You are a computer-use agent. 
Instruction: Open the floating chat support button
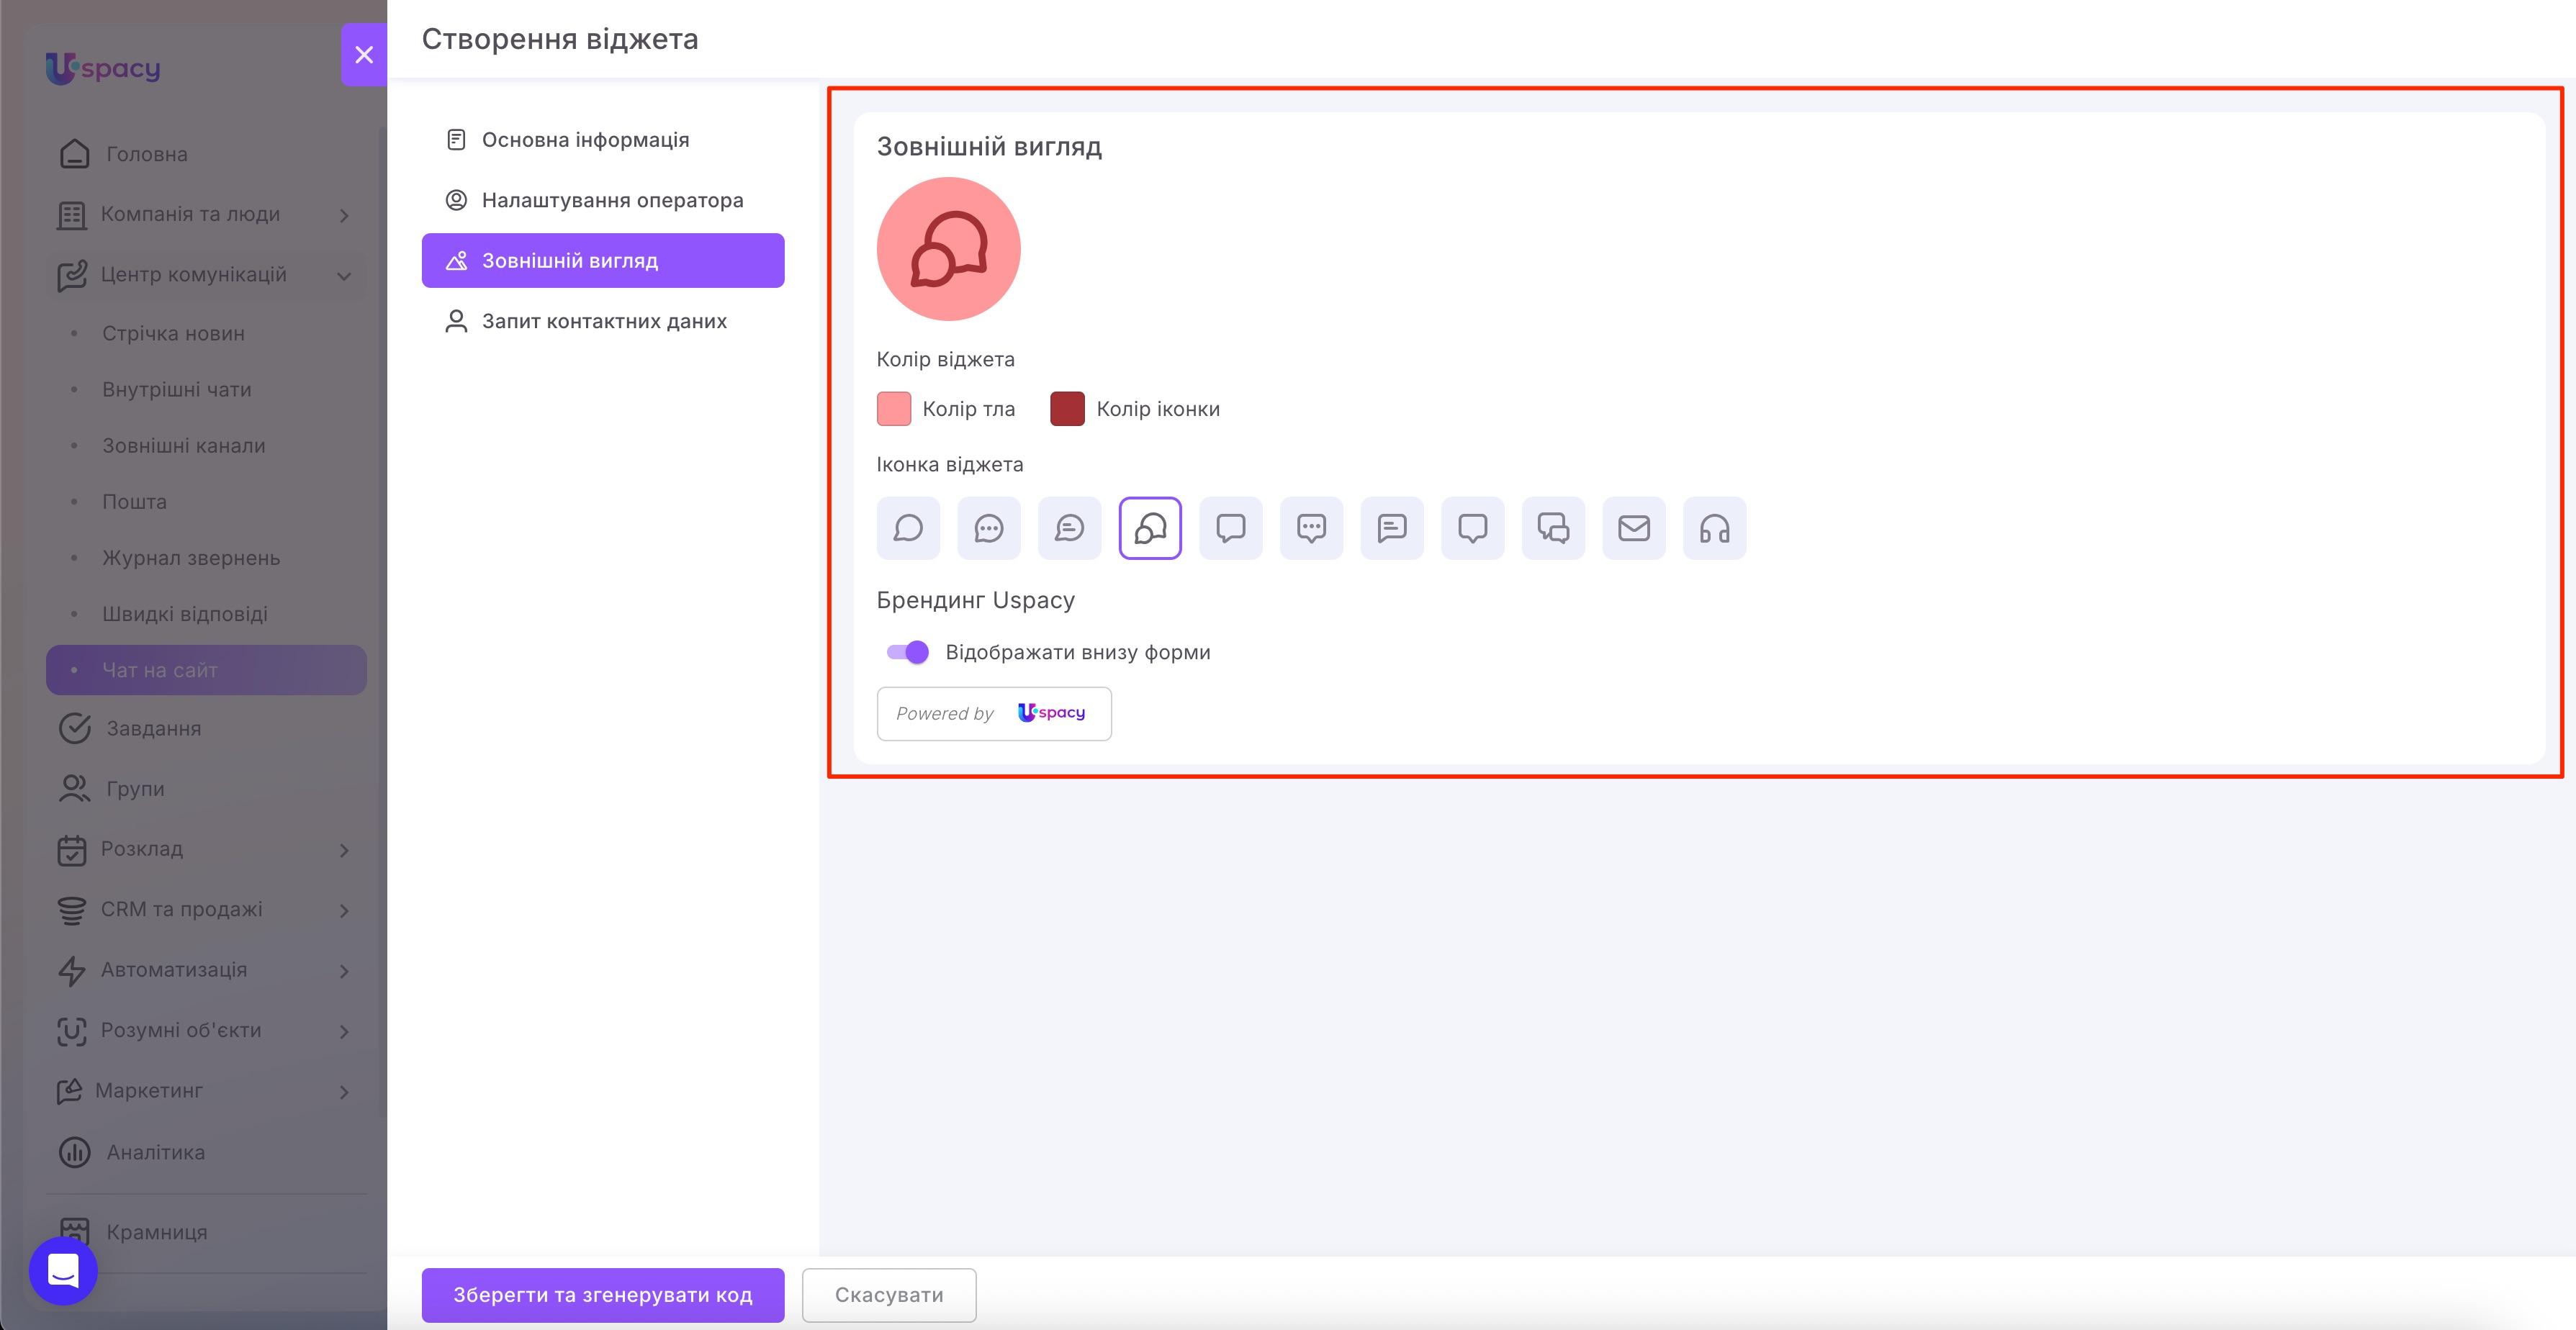coord(63,1271)
